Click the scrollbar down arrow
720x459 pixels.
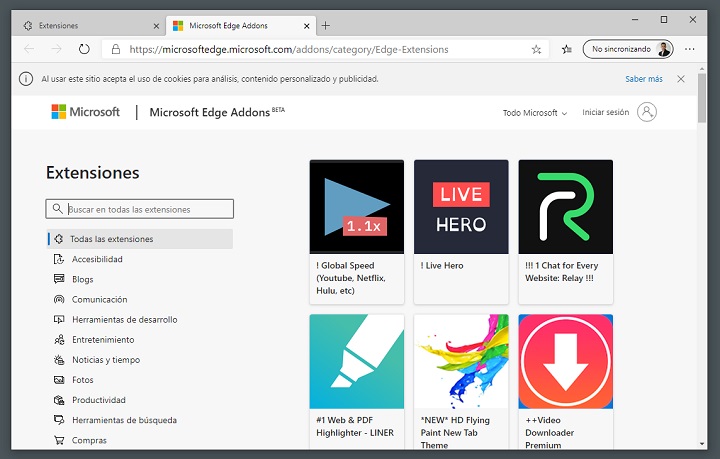tap(701, 444)
